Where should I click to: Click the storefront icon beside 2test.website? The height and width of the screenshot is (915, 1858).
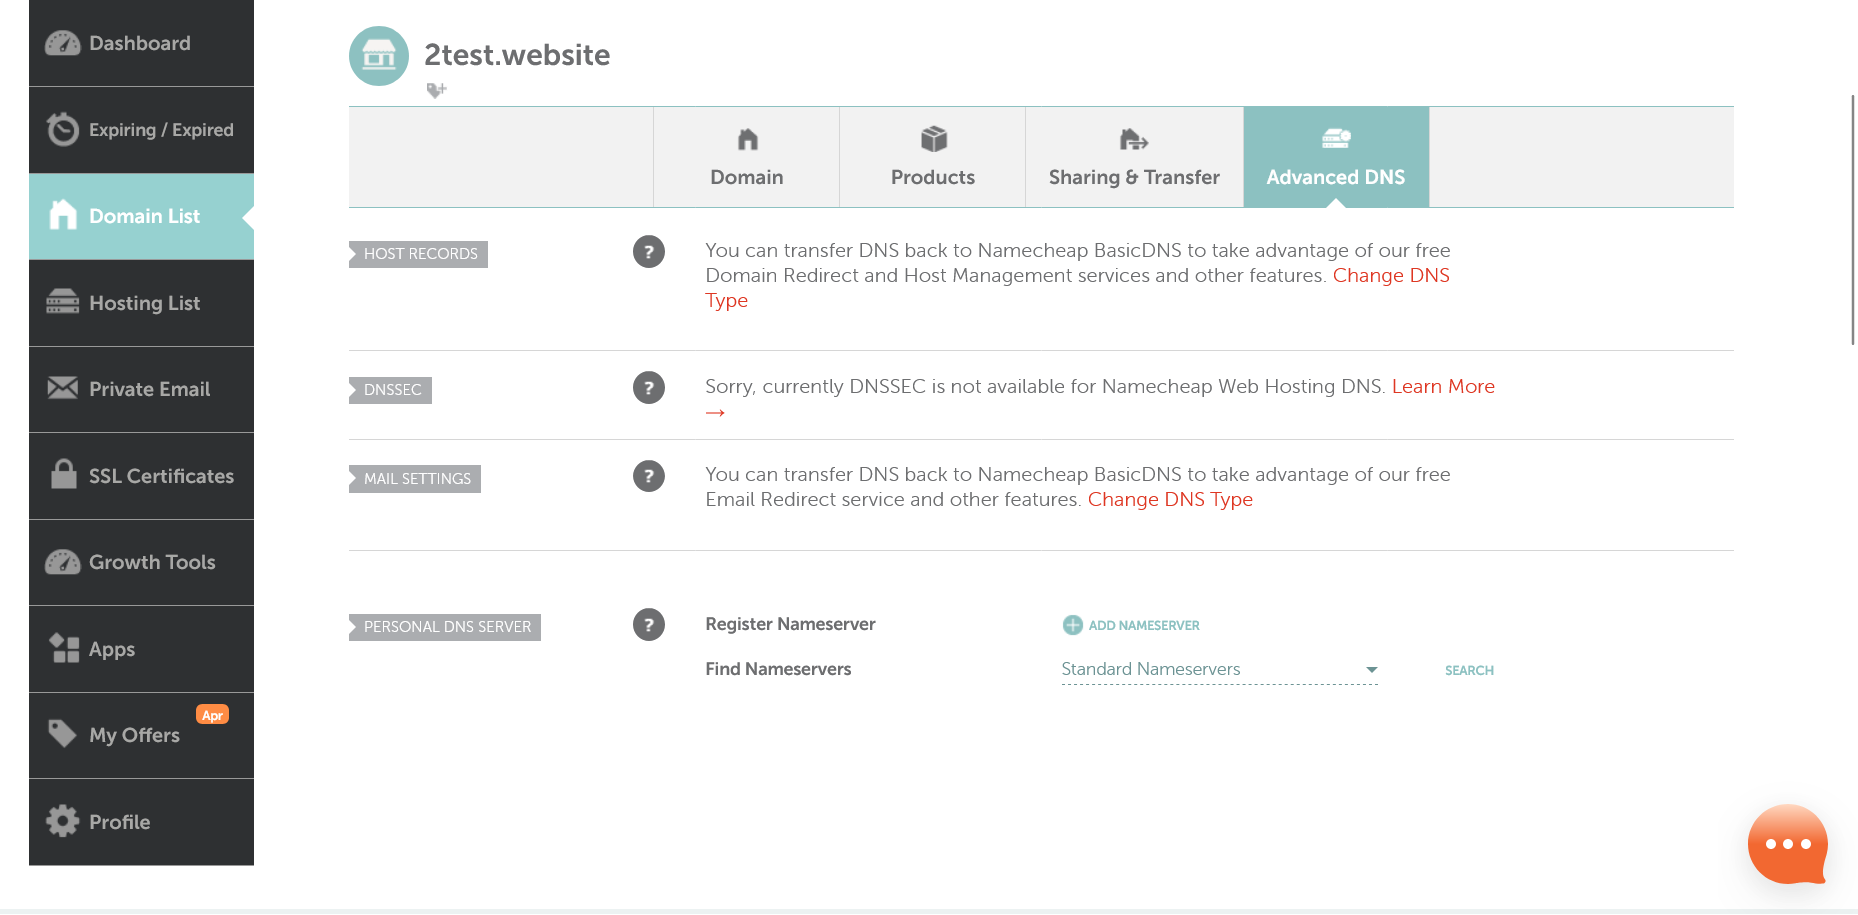379,56
